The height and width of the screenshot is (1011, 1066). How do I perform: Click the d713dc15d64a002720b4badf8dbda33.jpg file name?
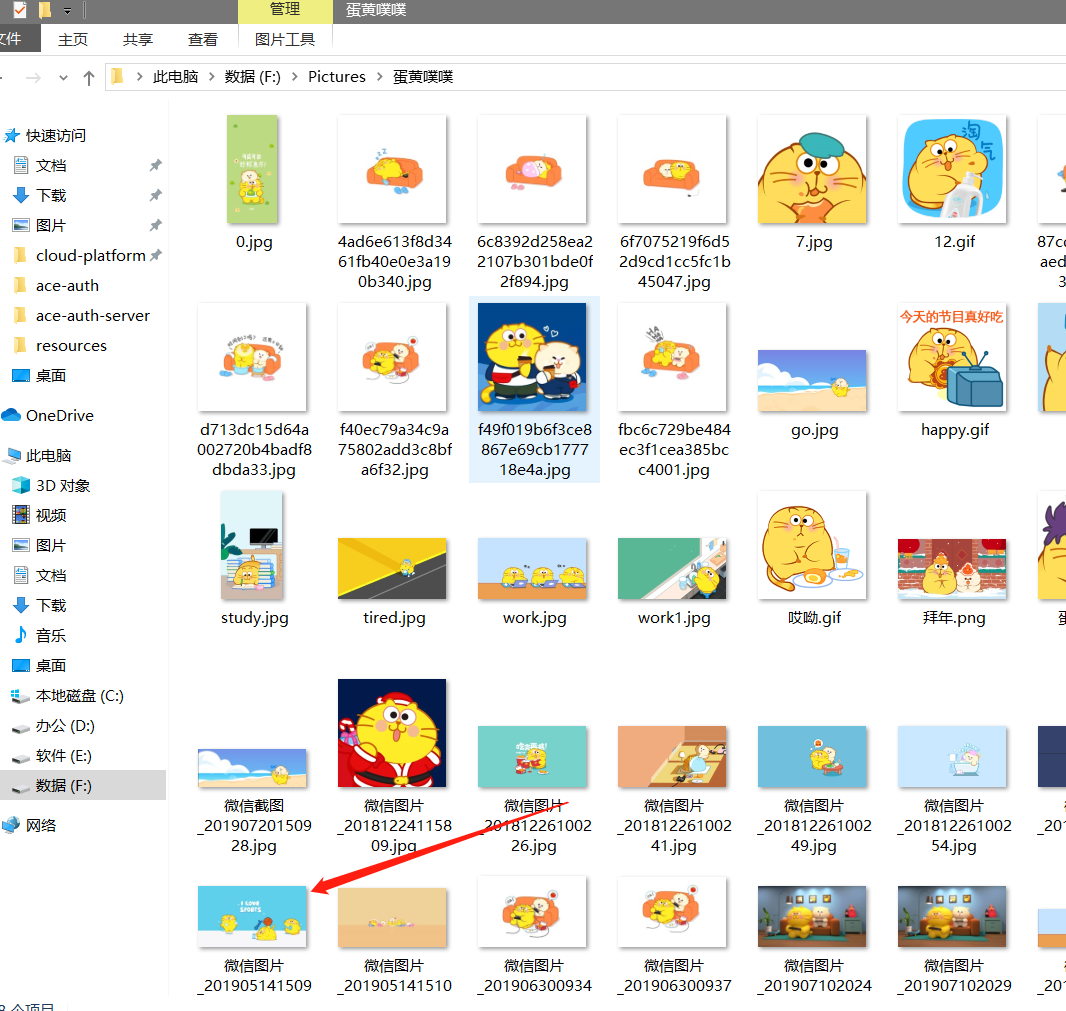coord(254,449)
